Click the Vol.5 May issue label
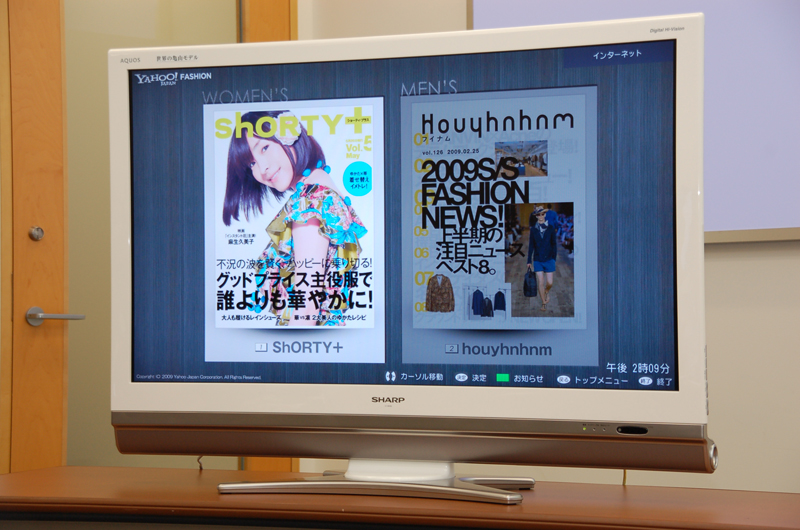 point(359,147)
